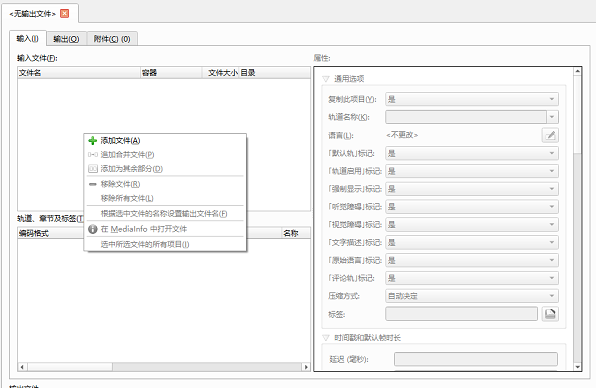Click the properties panel vertical scrollbar thumb
This screenshot has width=596, height=388.
(x=577, y=114)
